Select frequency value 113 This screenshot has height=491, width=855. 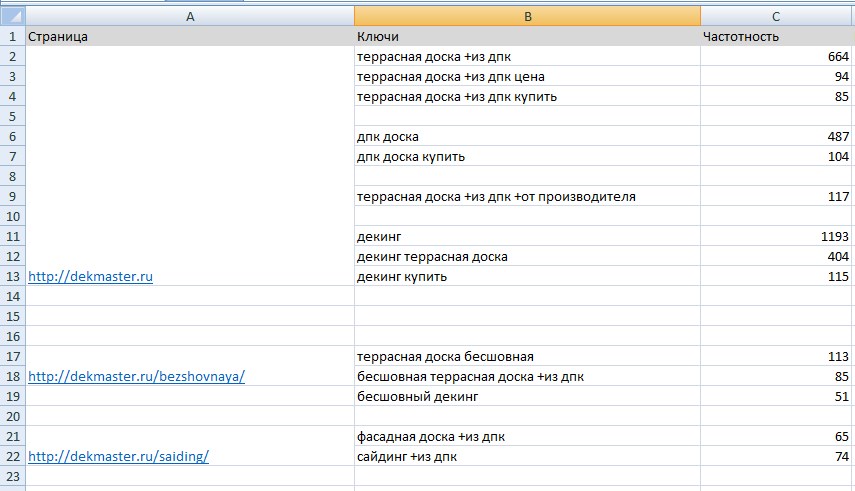point(776,357)
